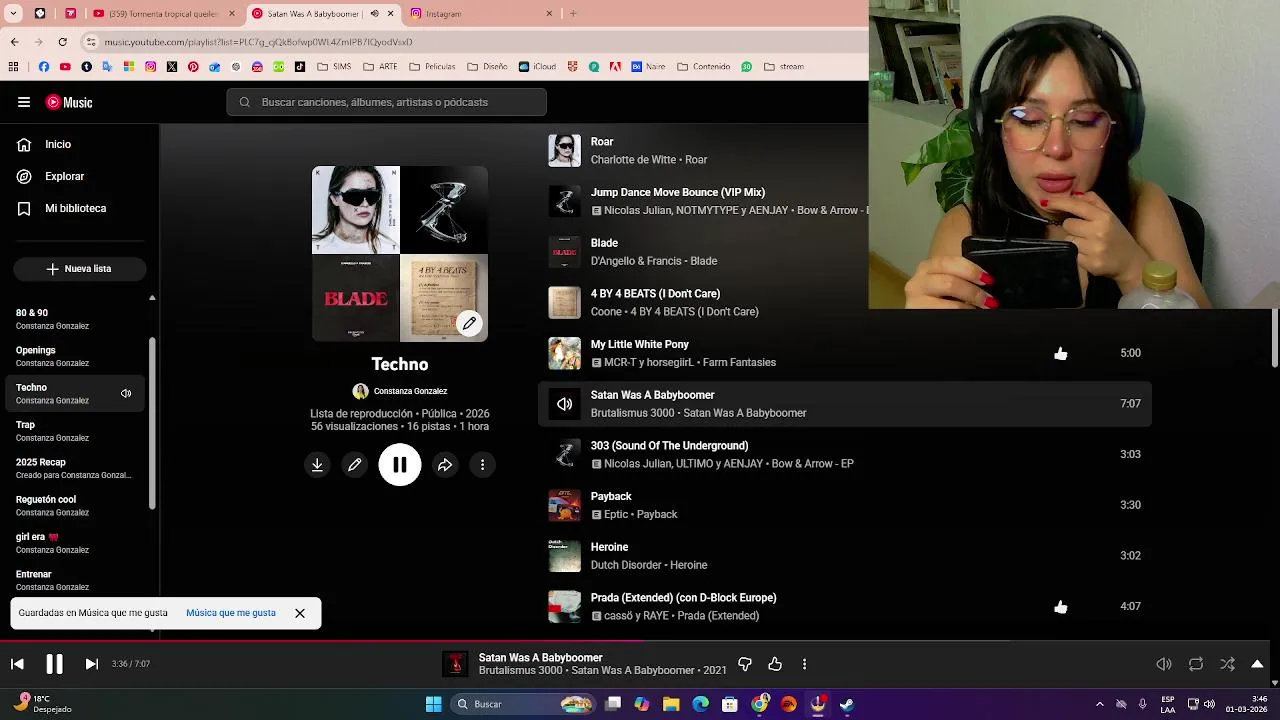Toggle shuffle mode
The height and width of the screenshot is (720, 1280).
click(1227, 664)
